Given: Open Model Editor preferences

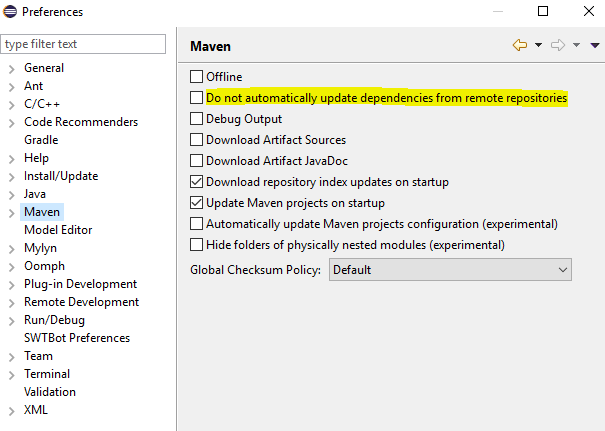Looking at the screenshot, I should (58, 230).
